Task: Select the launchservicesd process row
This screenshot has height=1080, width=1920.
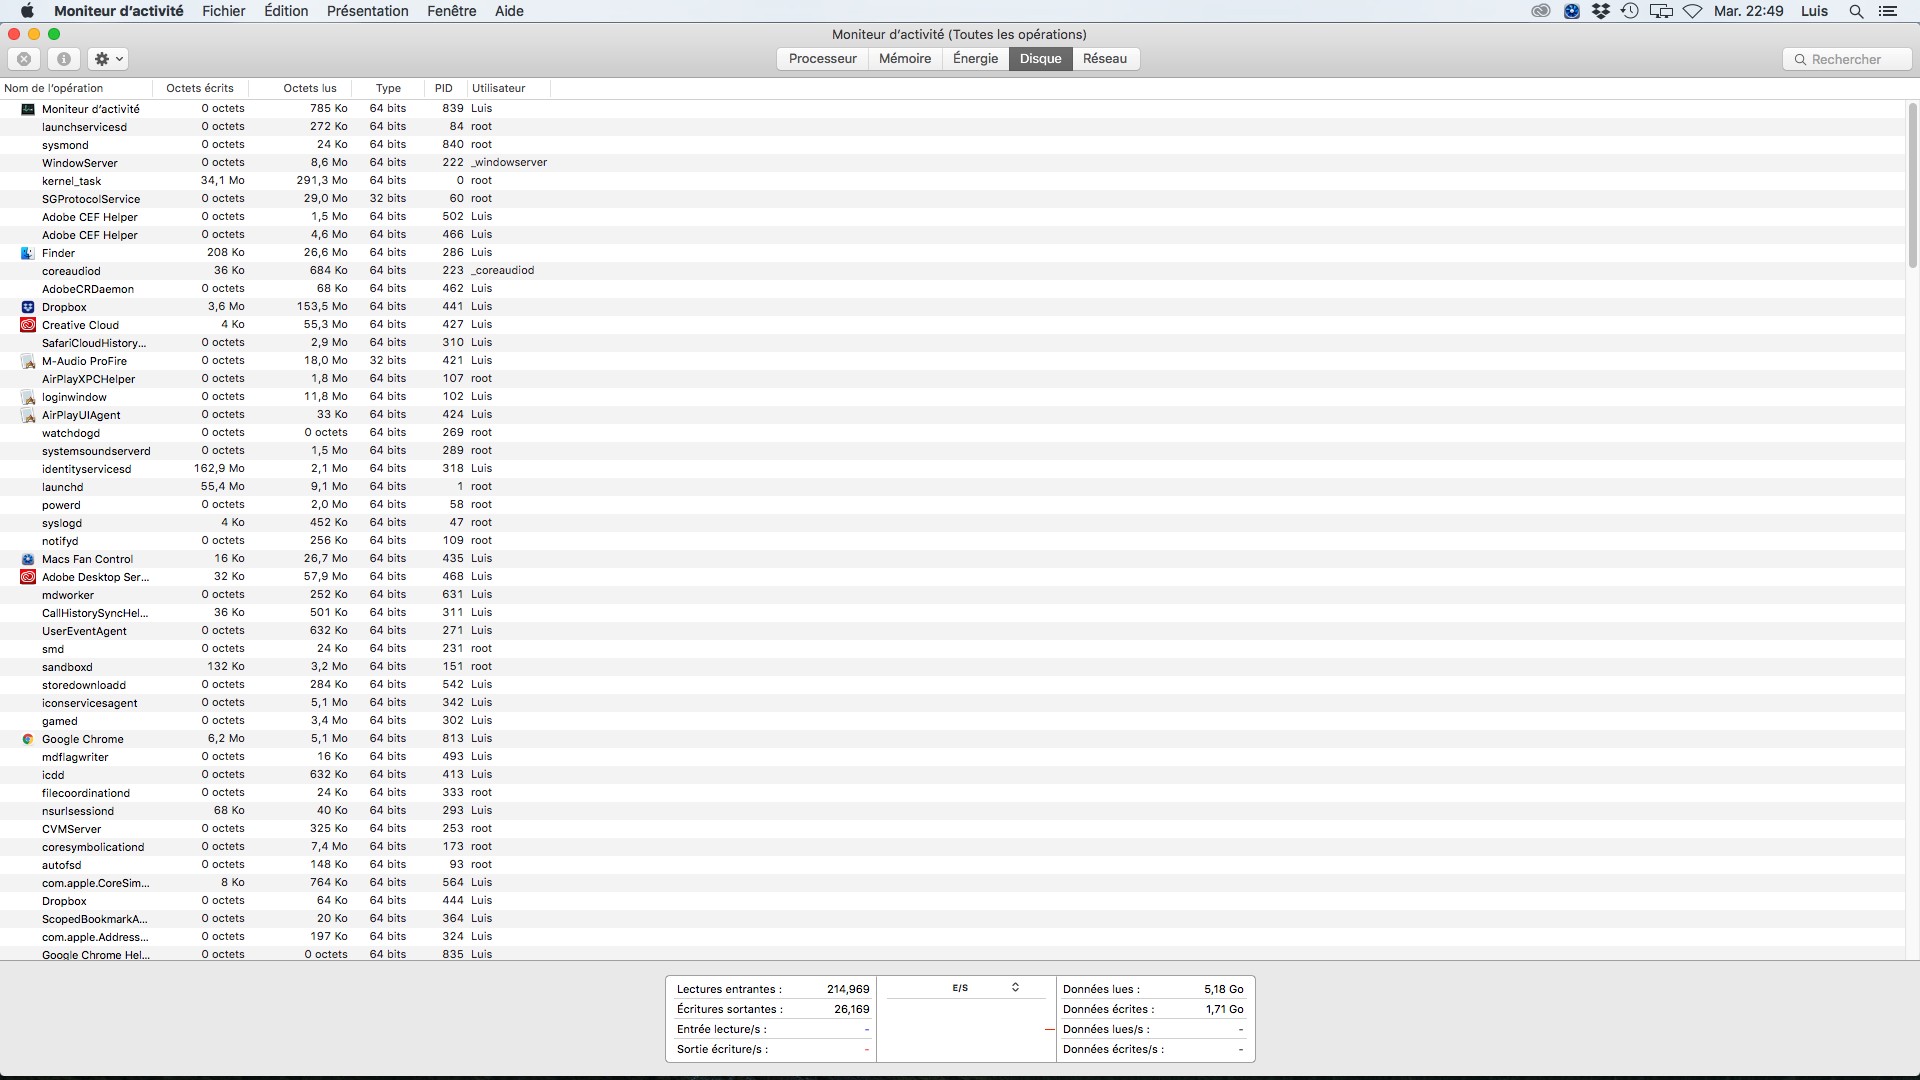Action: pos(952,127)
